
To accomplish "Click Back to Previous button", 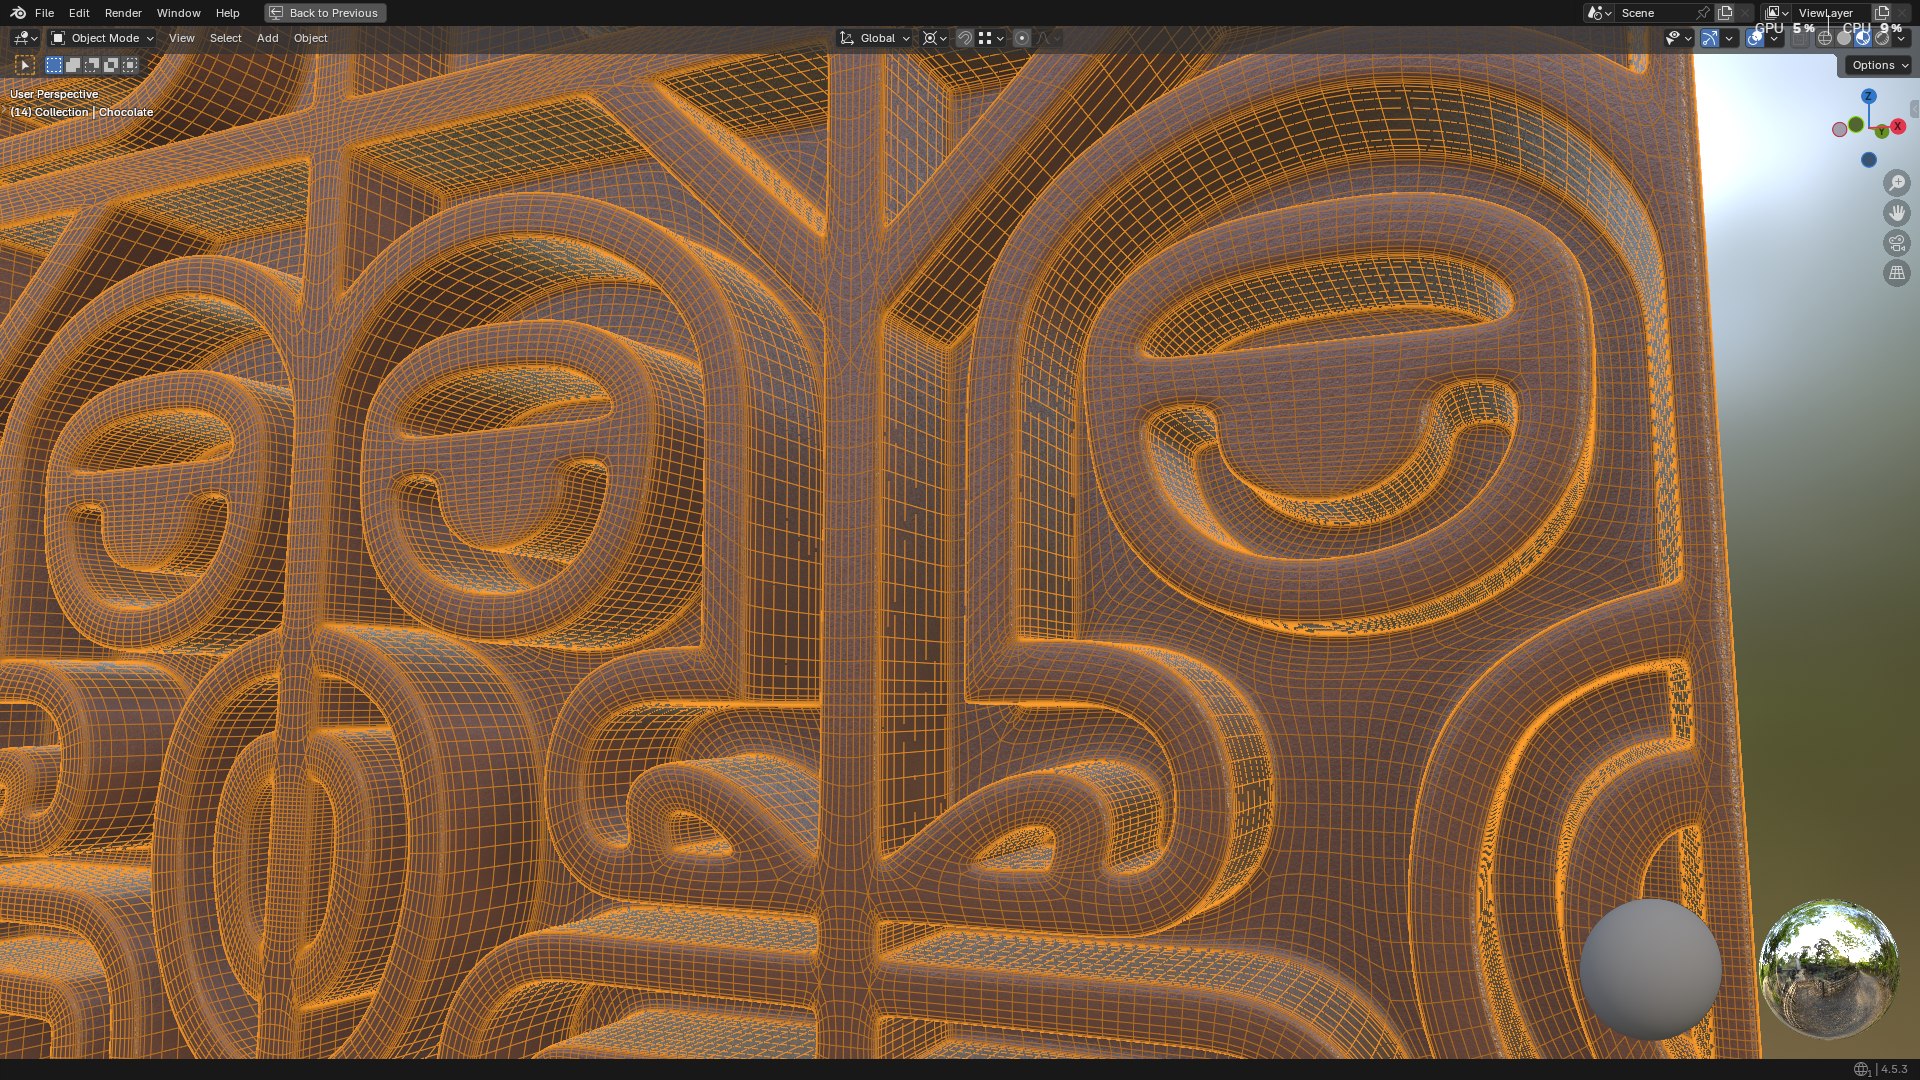I will [x=325, y=13].
